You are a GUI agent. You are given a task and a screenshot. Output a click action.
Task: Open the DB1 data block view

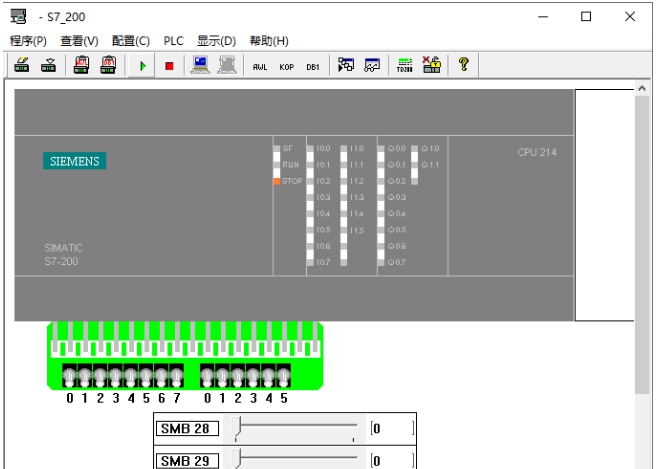313,67
